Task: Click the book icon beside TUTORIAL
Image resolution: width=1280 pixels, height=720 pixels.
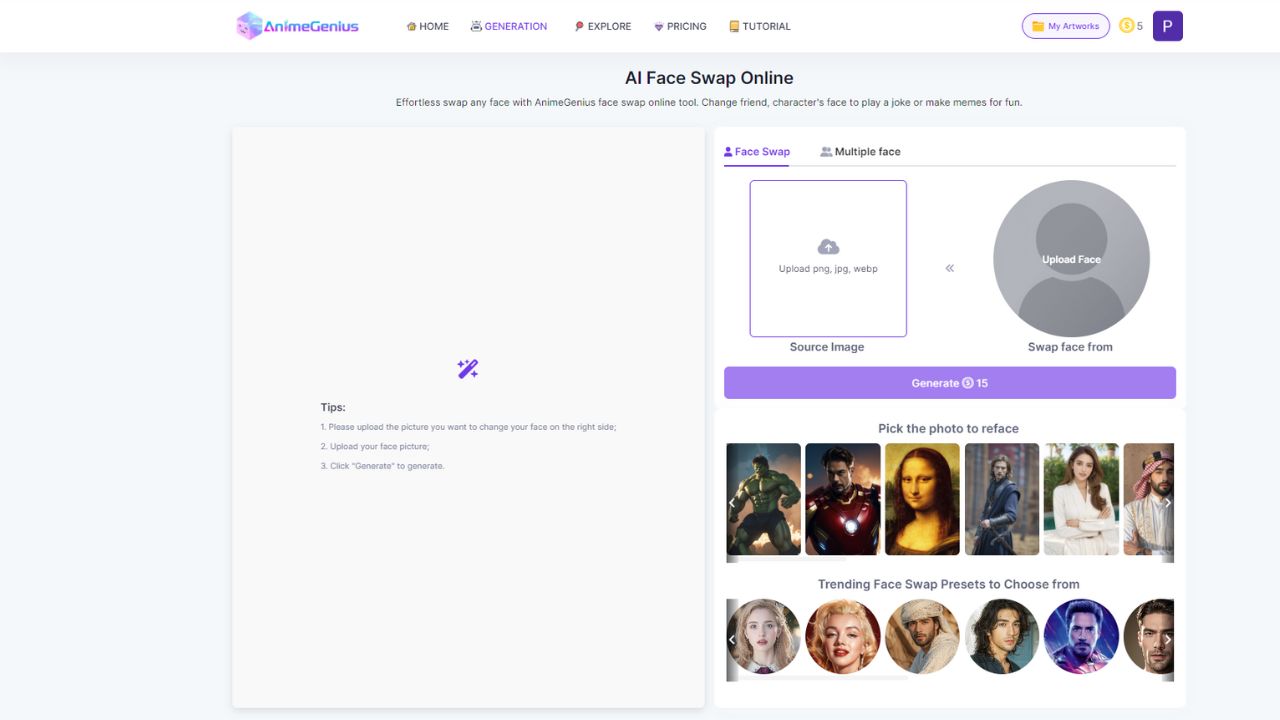Action: click(734, 26)
